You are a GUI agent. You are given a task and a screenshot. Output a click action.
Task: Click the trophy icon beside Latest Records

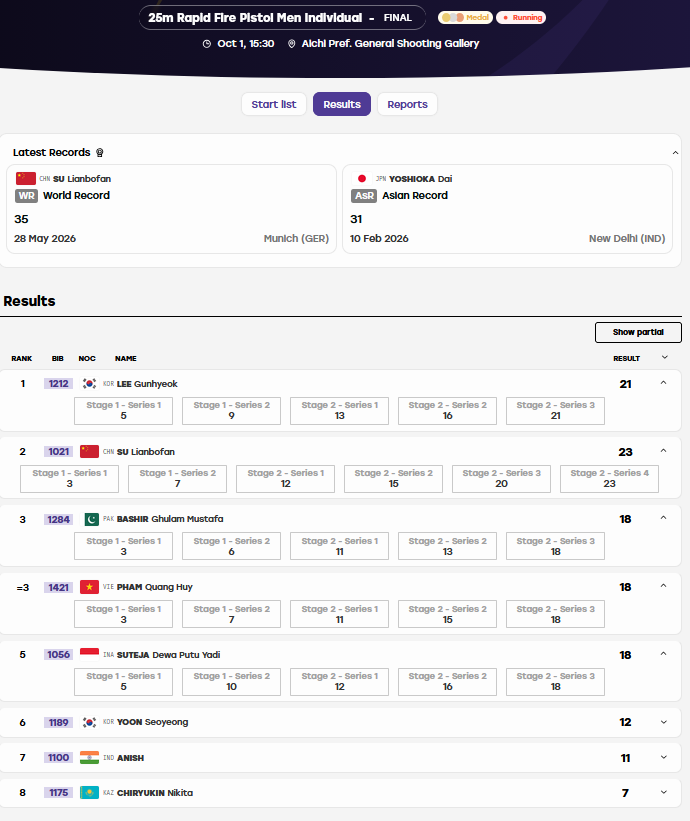[x=99, y=152]
